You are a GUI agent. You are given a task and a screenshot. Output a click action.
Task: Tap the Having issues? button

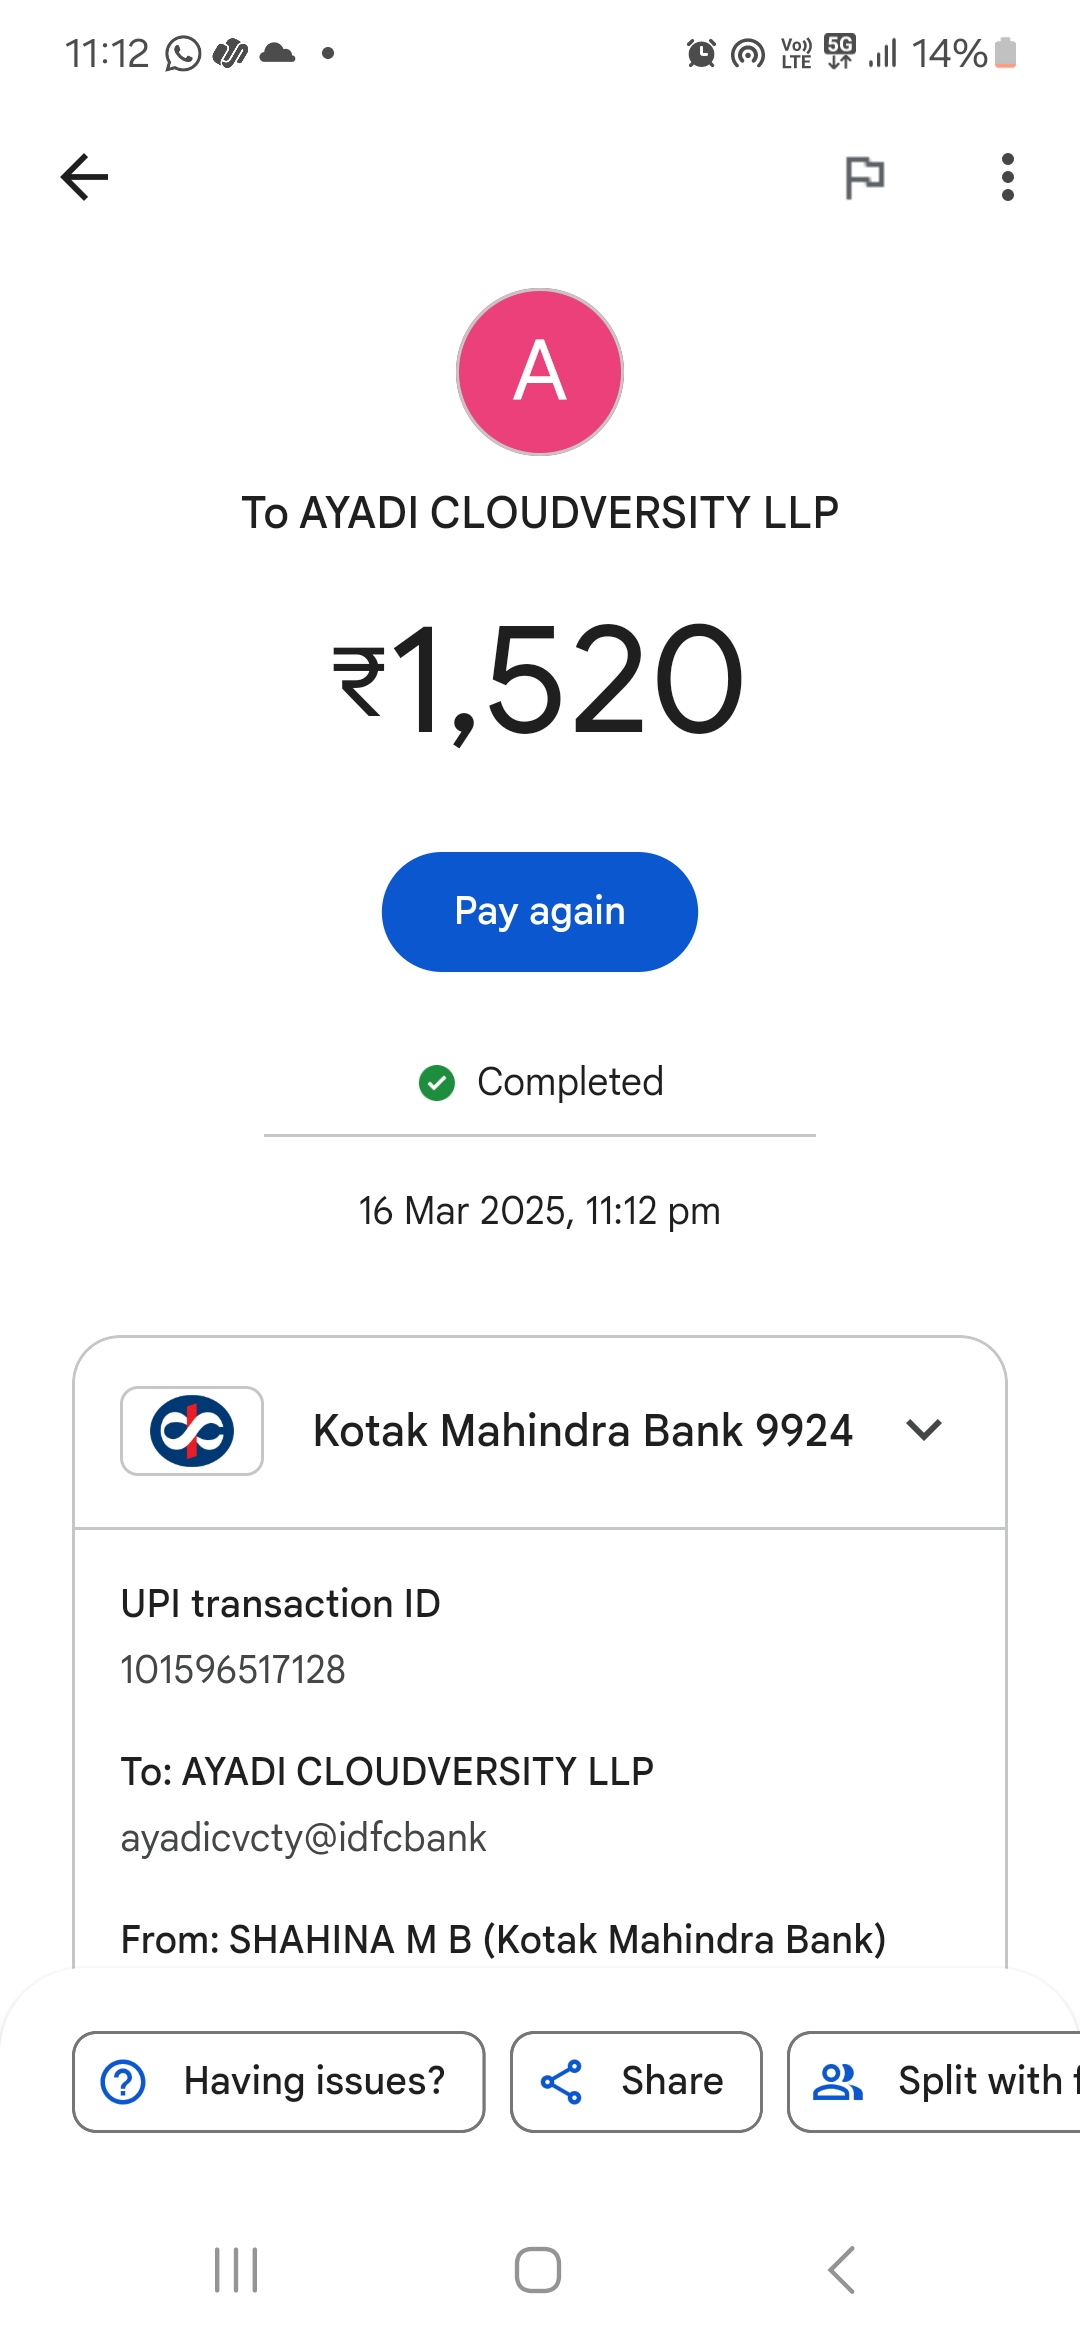279,2082
